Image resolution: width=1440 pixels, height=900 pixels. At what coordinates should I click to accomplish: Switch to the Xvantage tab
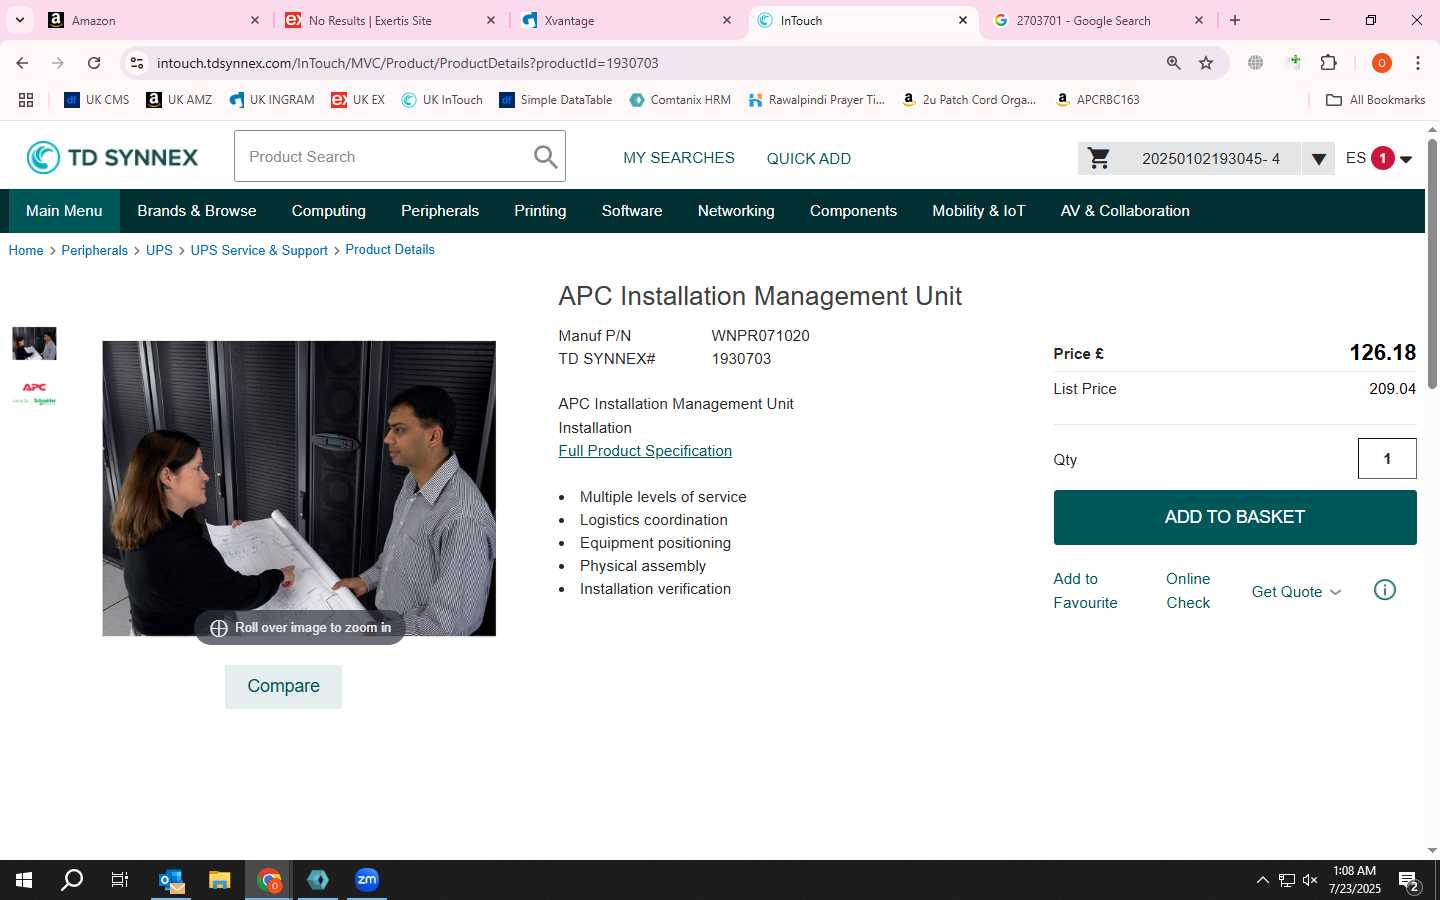[628, 20]
